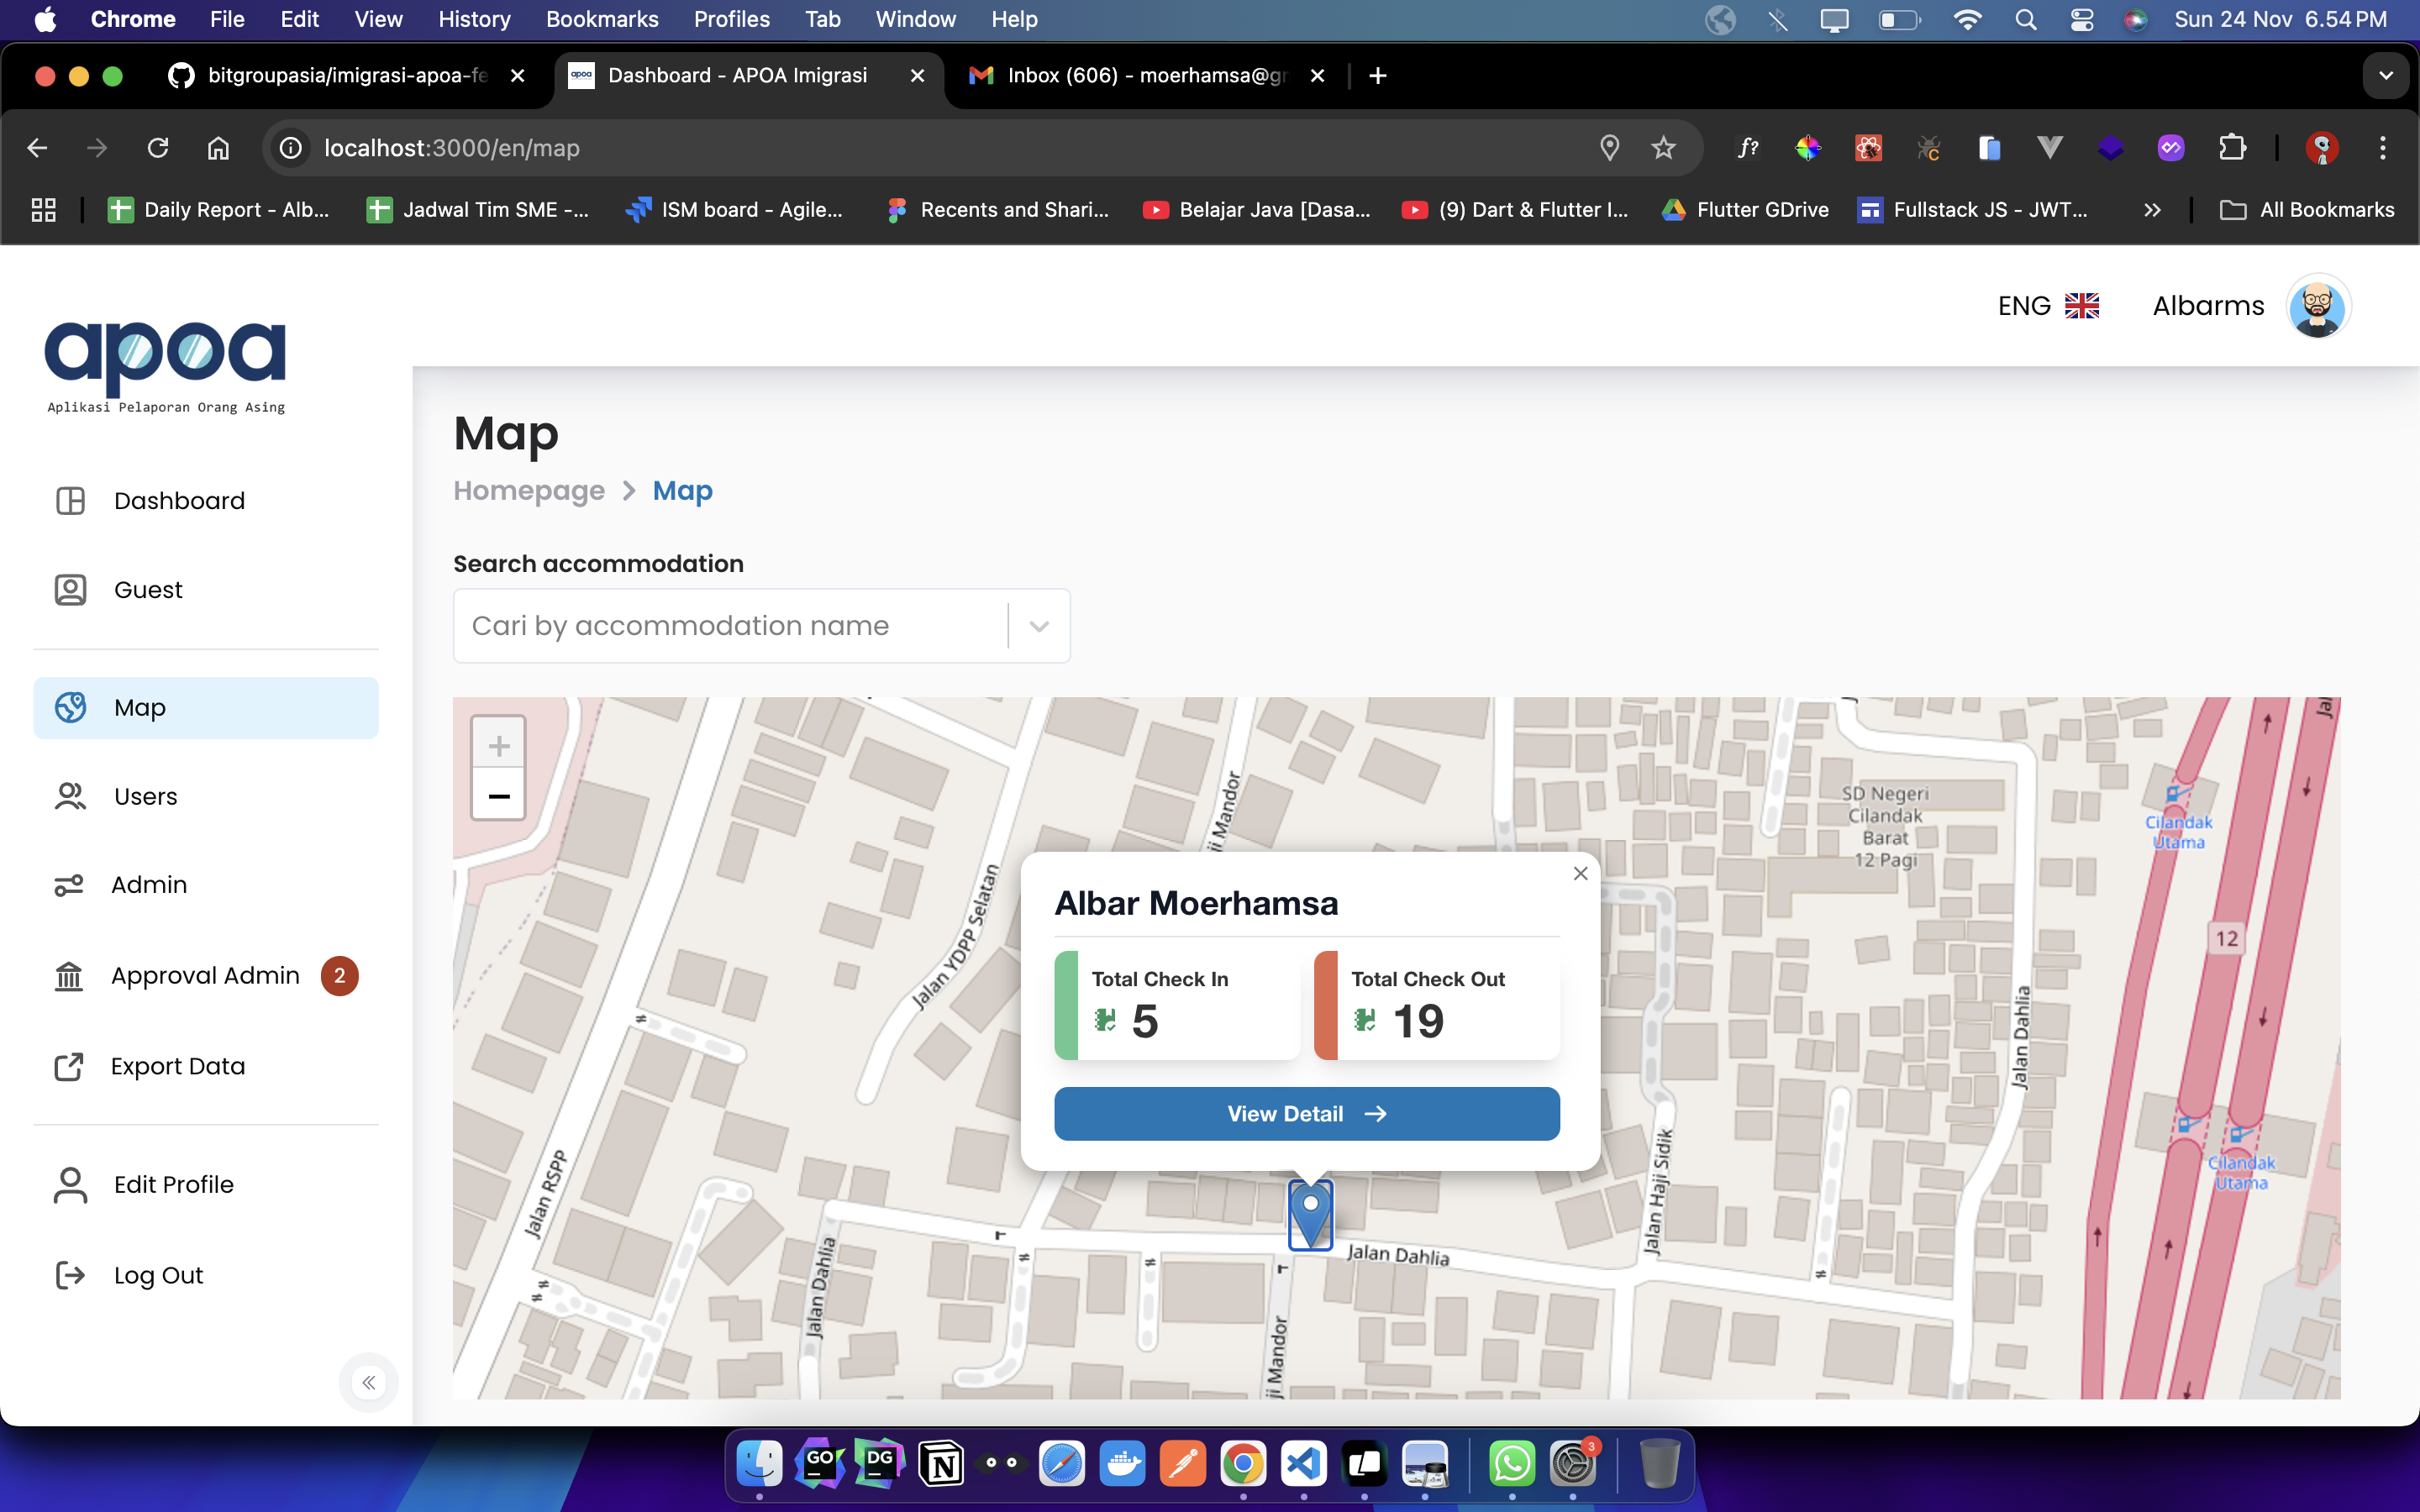The height and width of the screenshot is (1512, 2420).
Task: Zoom in the map with plus
Action: coord(499,746)
